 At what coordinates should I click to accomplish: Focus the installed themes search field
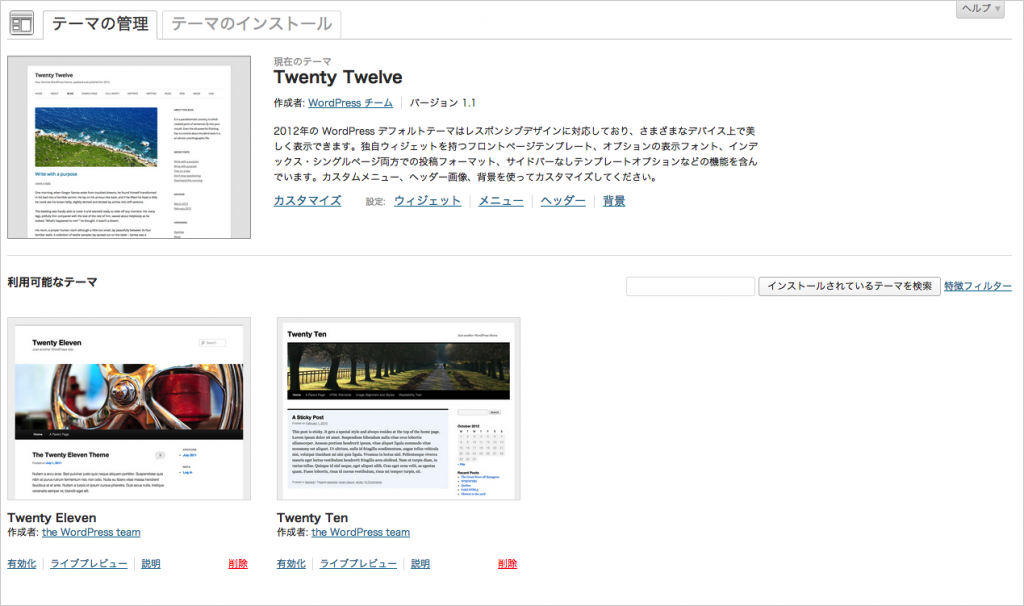(x=690, y=286)
